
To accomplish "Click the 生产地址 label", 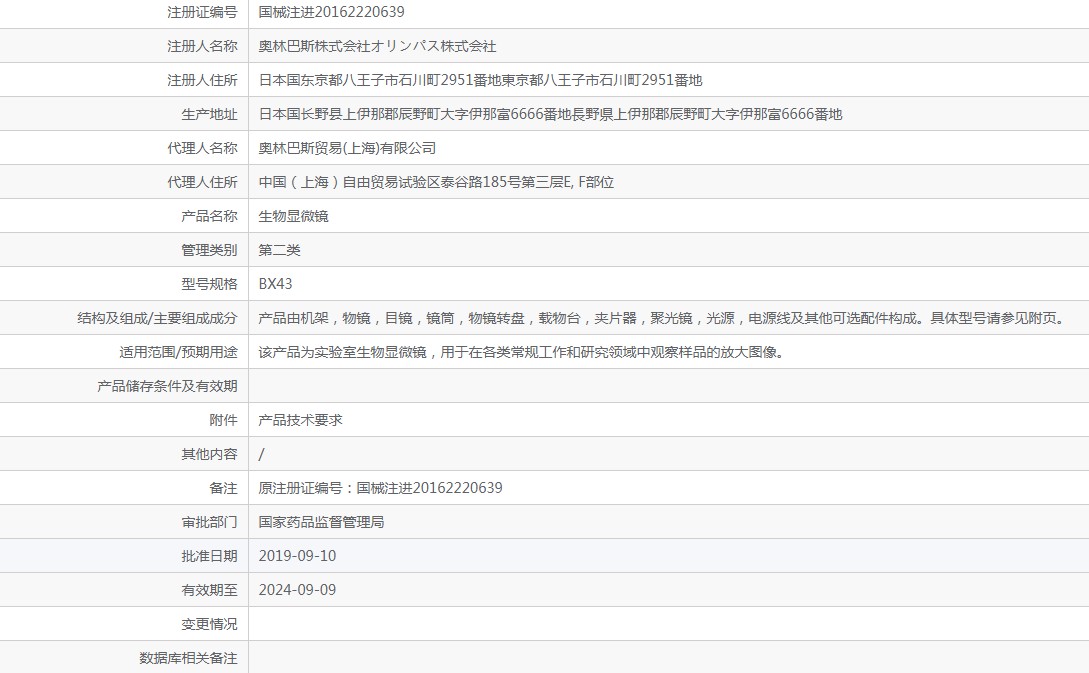I will [209, 114].
